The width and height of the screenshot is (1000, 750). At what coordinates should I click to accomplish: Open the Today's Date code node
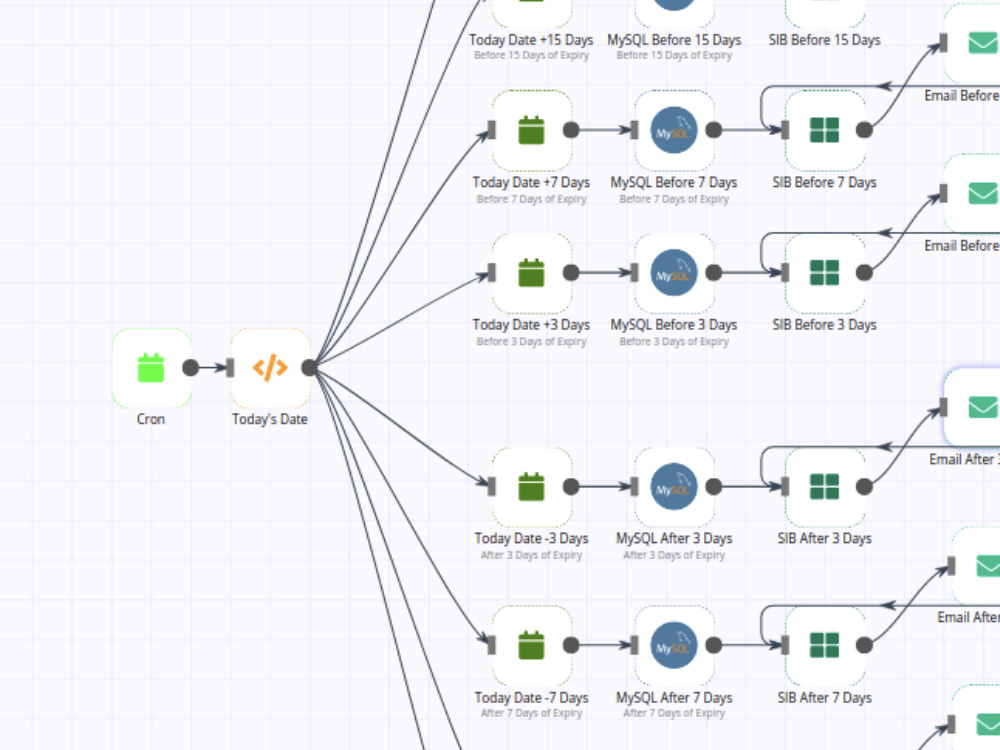[x=270, y=368]
